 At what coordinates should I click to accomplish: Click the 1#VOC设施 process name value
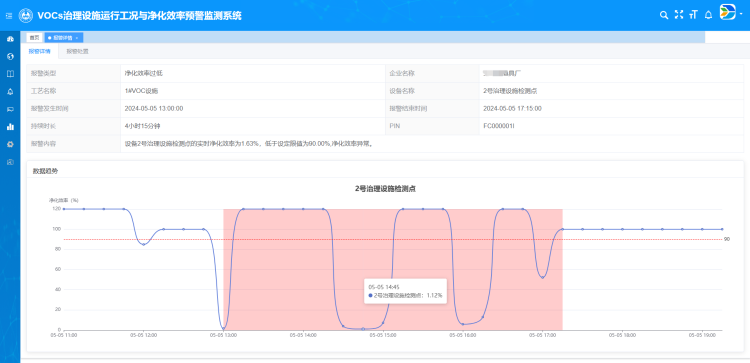[x=141, y=91]
